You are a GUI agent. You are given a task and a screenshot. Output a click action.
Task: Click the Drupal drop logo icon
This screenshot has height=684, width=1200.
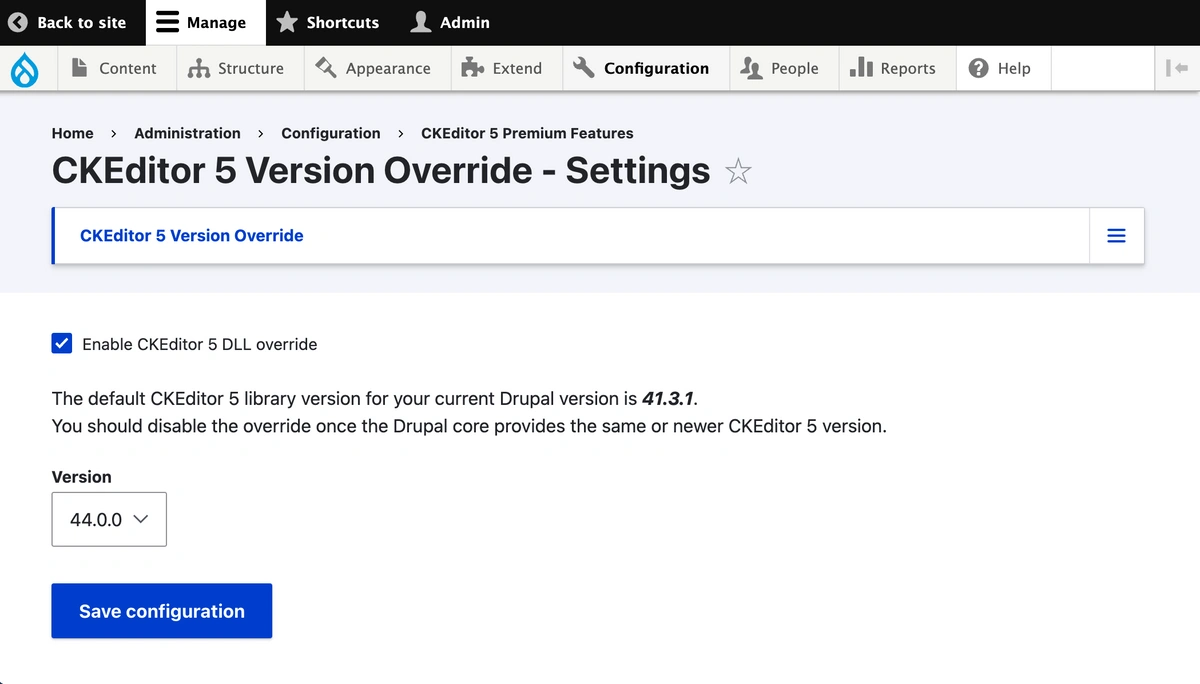24,69
